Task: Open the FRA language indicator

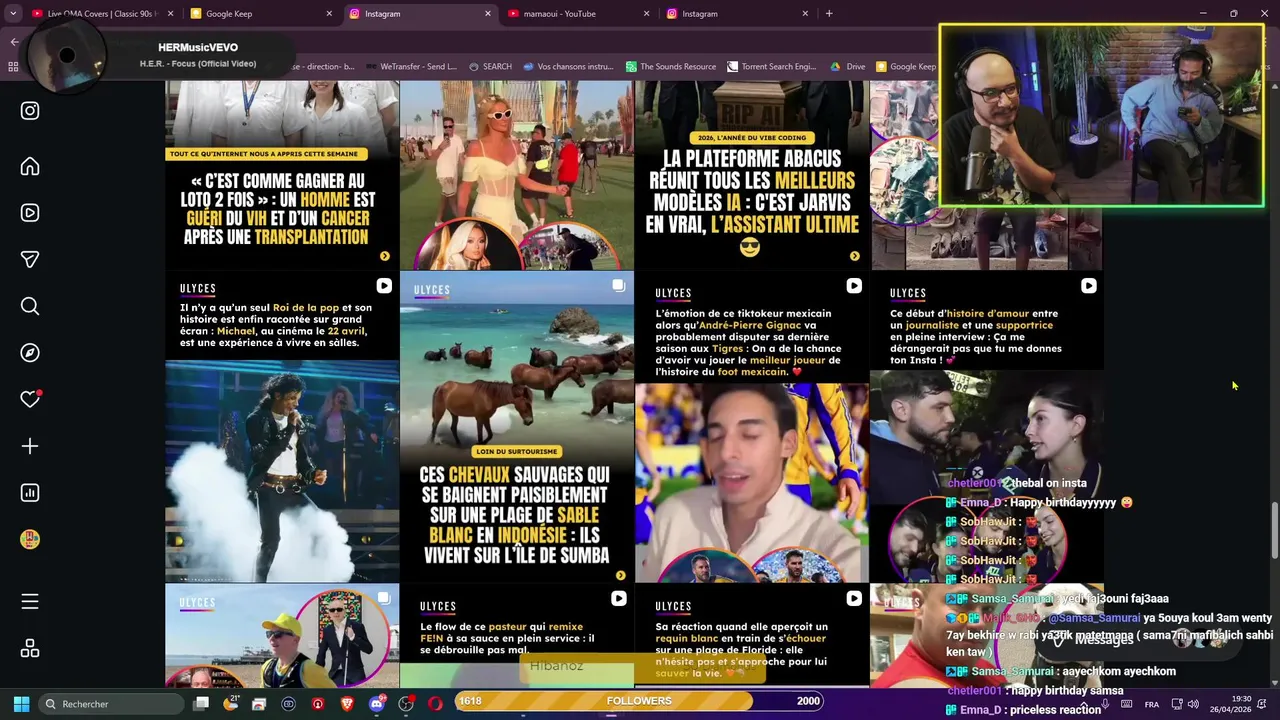Action: (1152, 704)
